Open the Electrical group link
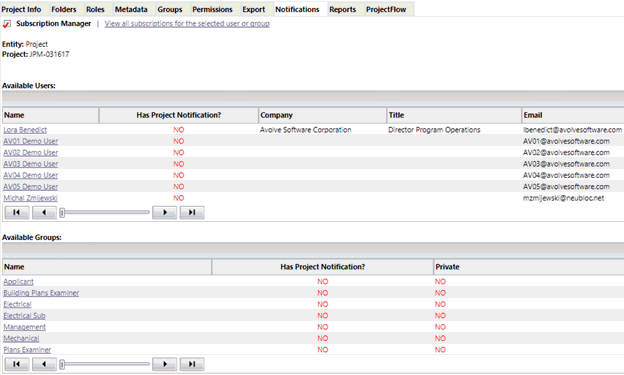624x375 pixels. coord(17,304)
